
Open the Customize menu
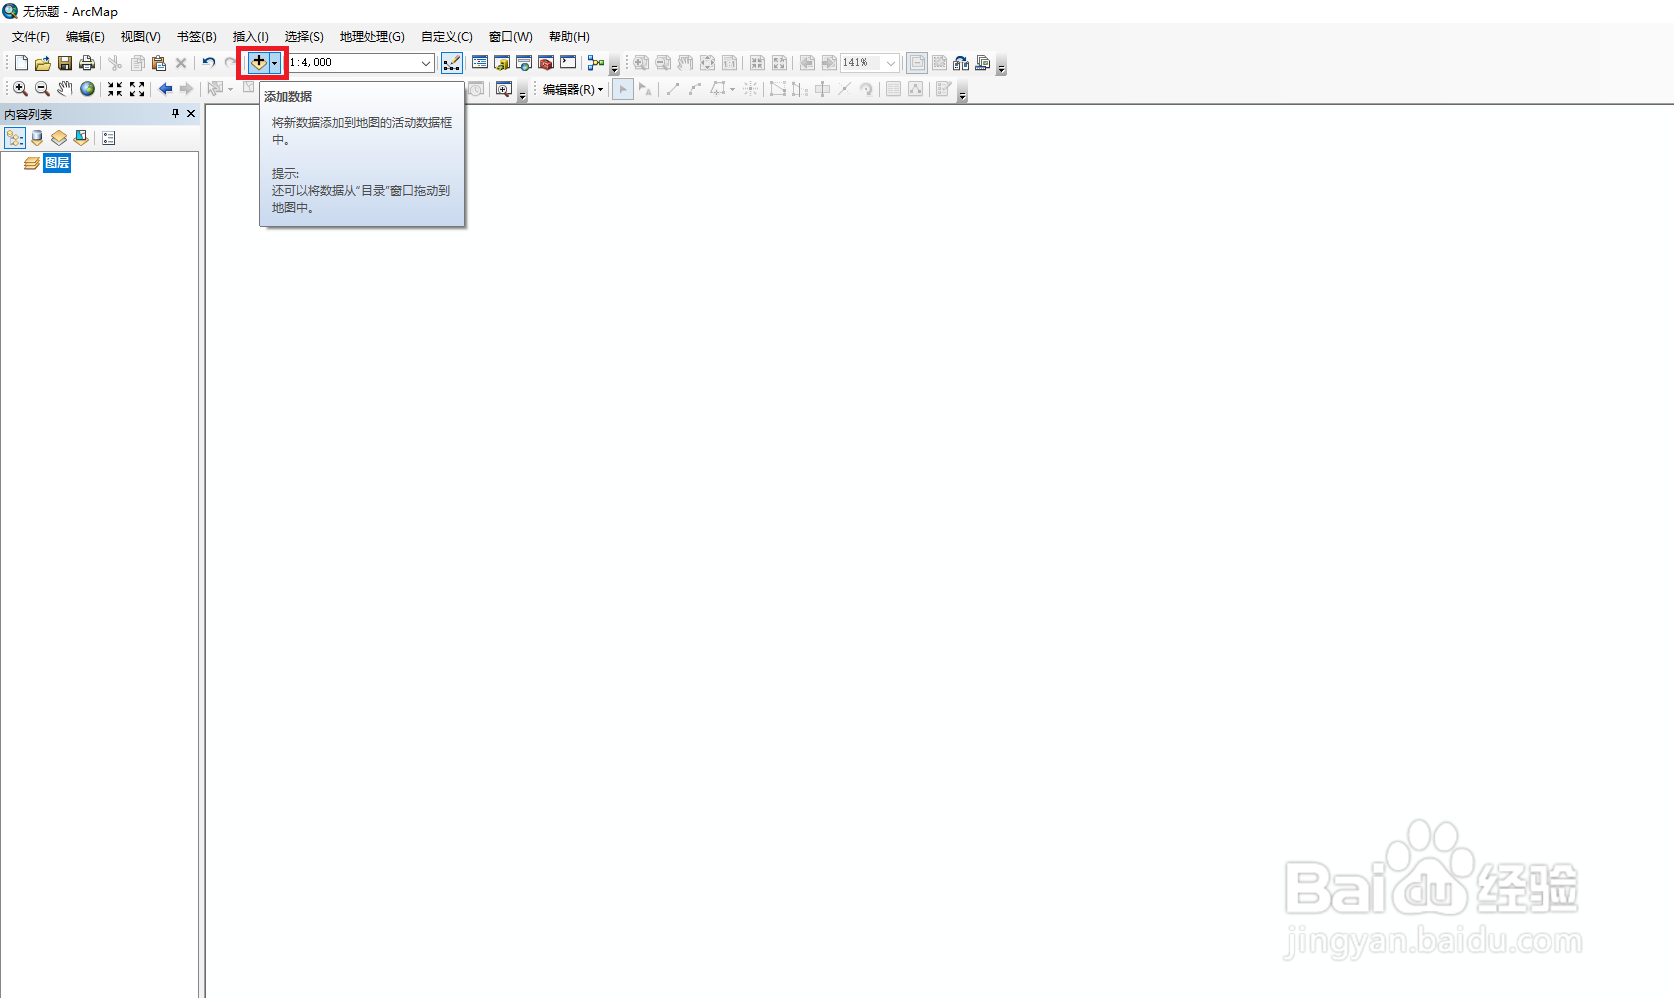coord(447,37)
